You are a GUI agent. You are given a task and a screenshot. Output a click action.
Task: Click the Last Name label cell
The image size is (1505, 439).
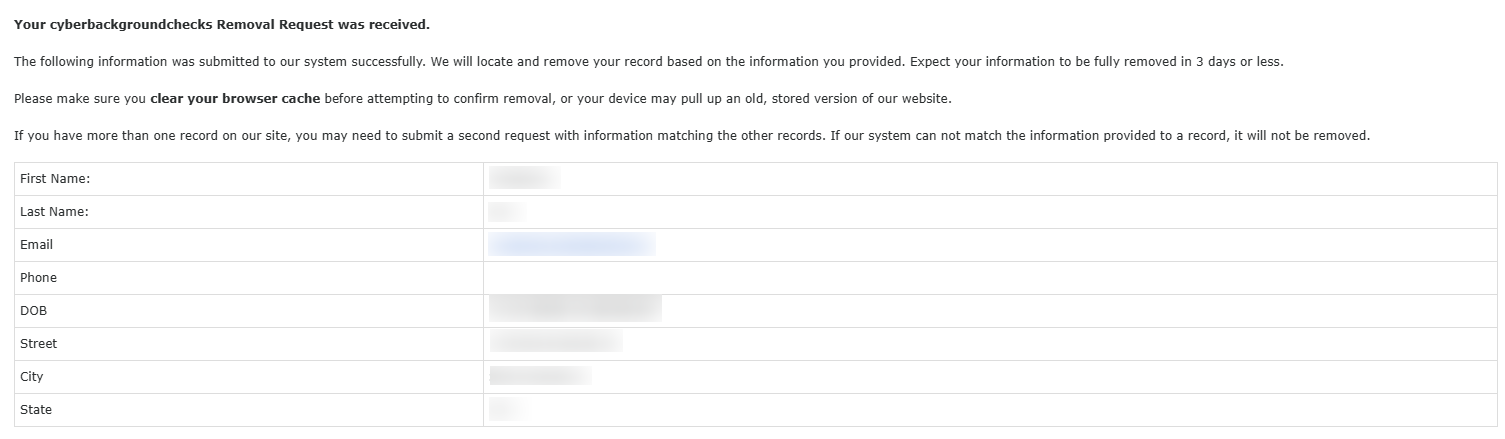coord(249,212)
